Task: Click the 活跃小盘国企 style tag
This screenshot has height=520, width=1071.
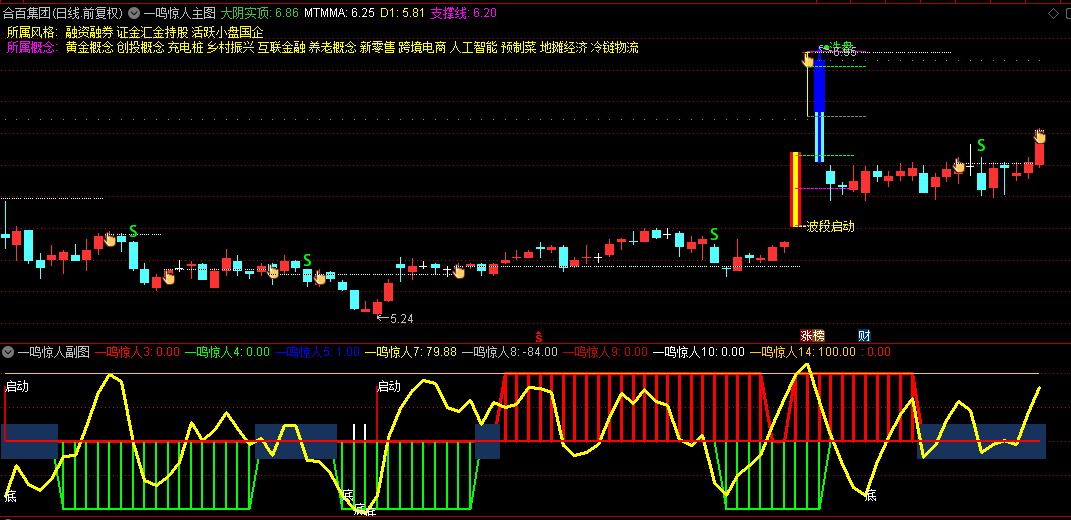Action: point(227,32)
